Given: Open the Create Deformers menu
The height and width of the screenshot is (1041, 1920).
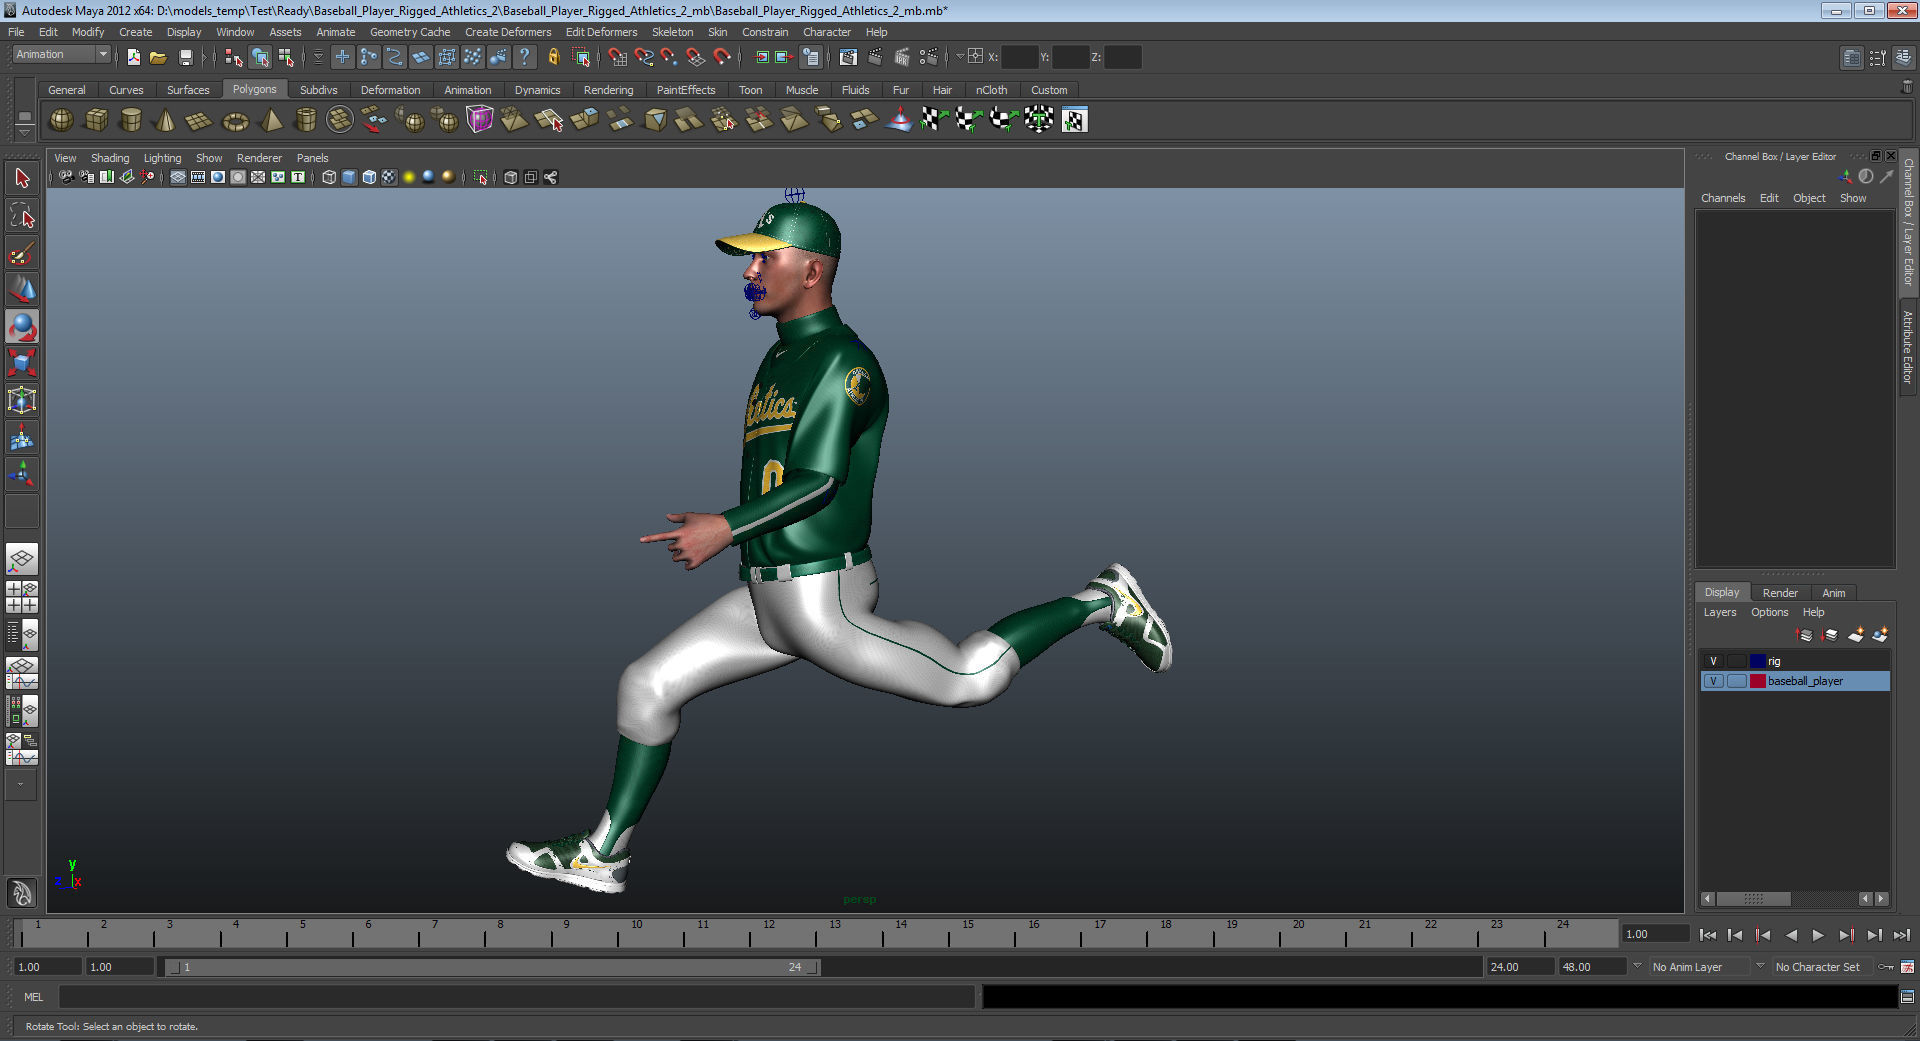Looking at the screenshot, I should click(x=507, y=32).
